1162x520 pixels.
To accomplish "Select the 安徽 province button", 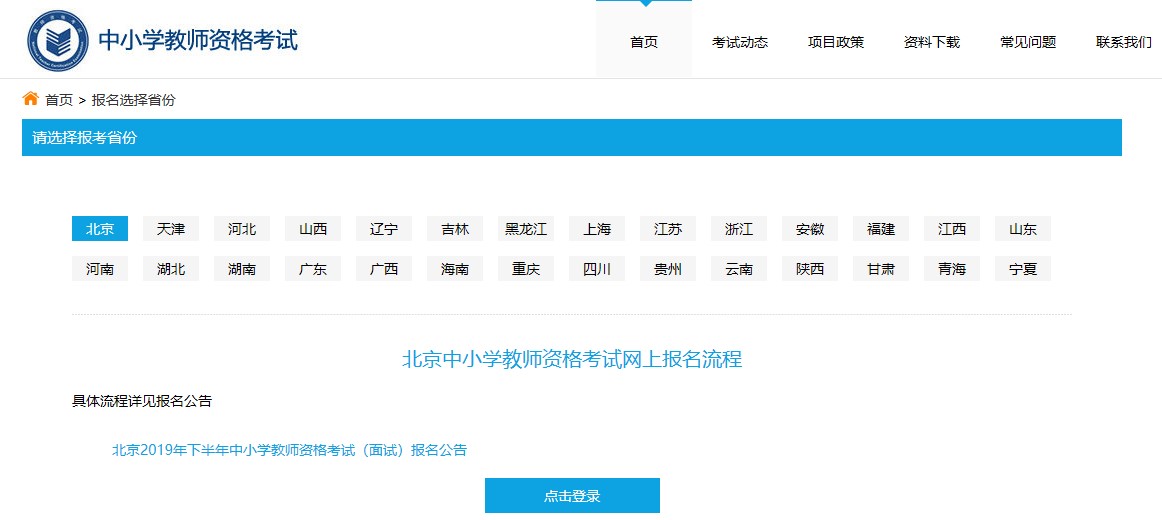I will pyautogui.click(x=810, y=229).
